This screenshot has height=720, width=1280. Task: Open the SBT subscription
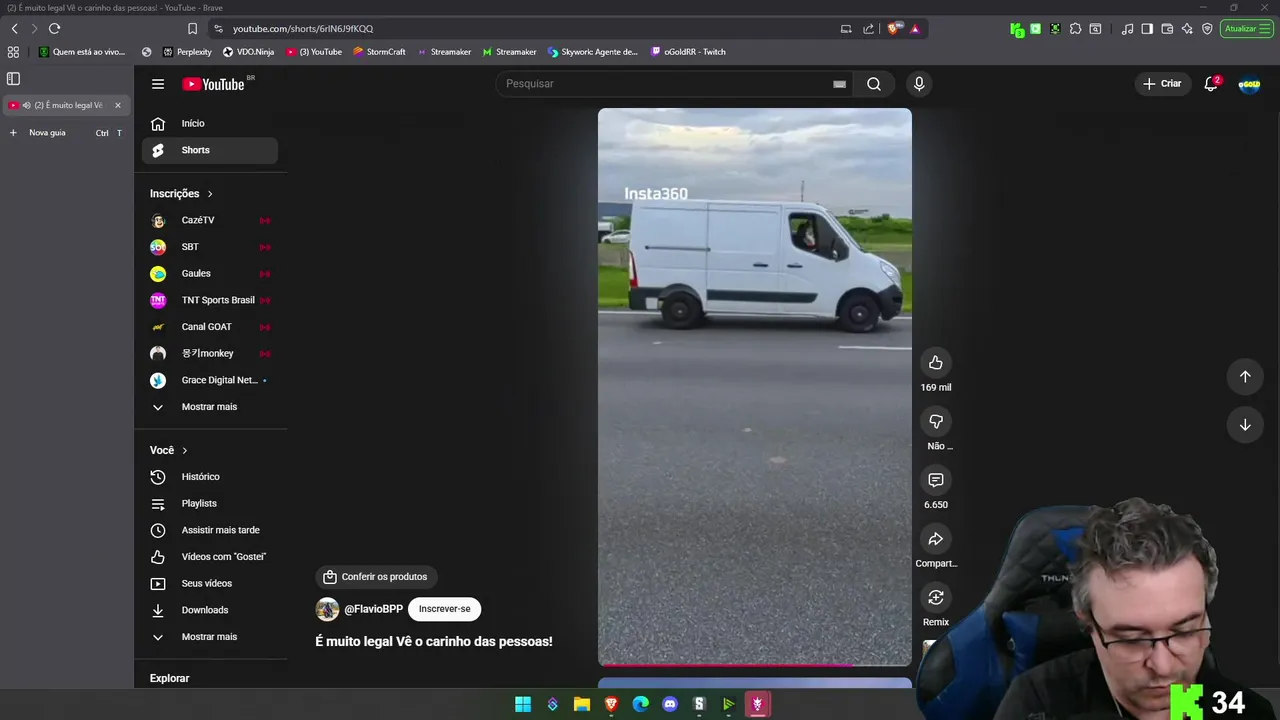(209, 247)
